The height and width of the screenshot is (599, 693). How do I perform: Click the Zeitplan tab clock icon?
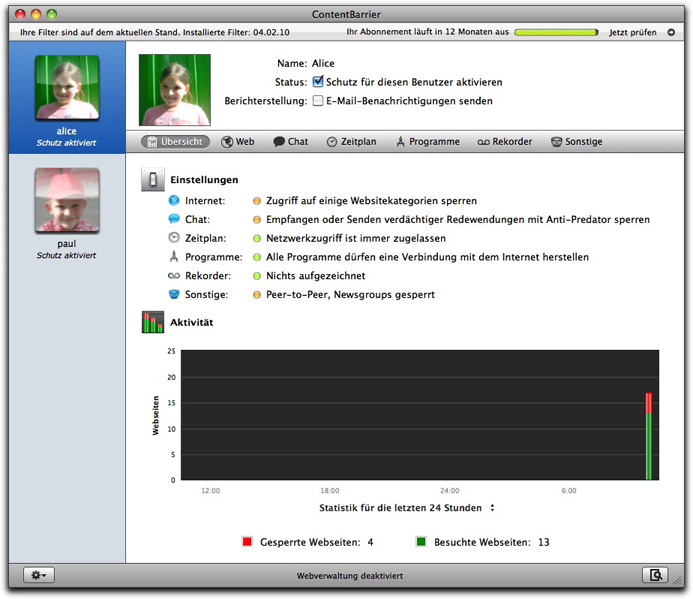(332, 142)
